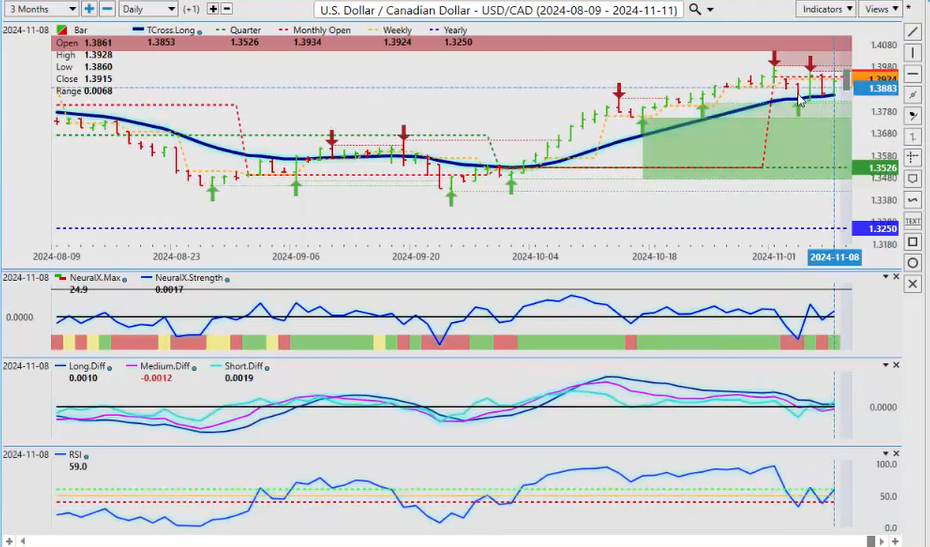The width and height of the screenshot is (930, 547).
Task: Select the vertical line drawing tool
Action: coord(913,53)
